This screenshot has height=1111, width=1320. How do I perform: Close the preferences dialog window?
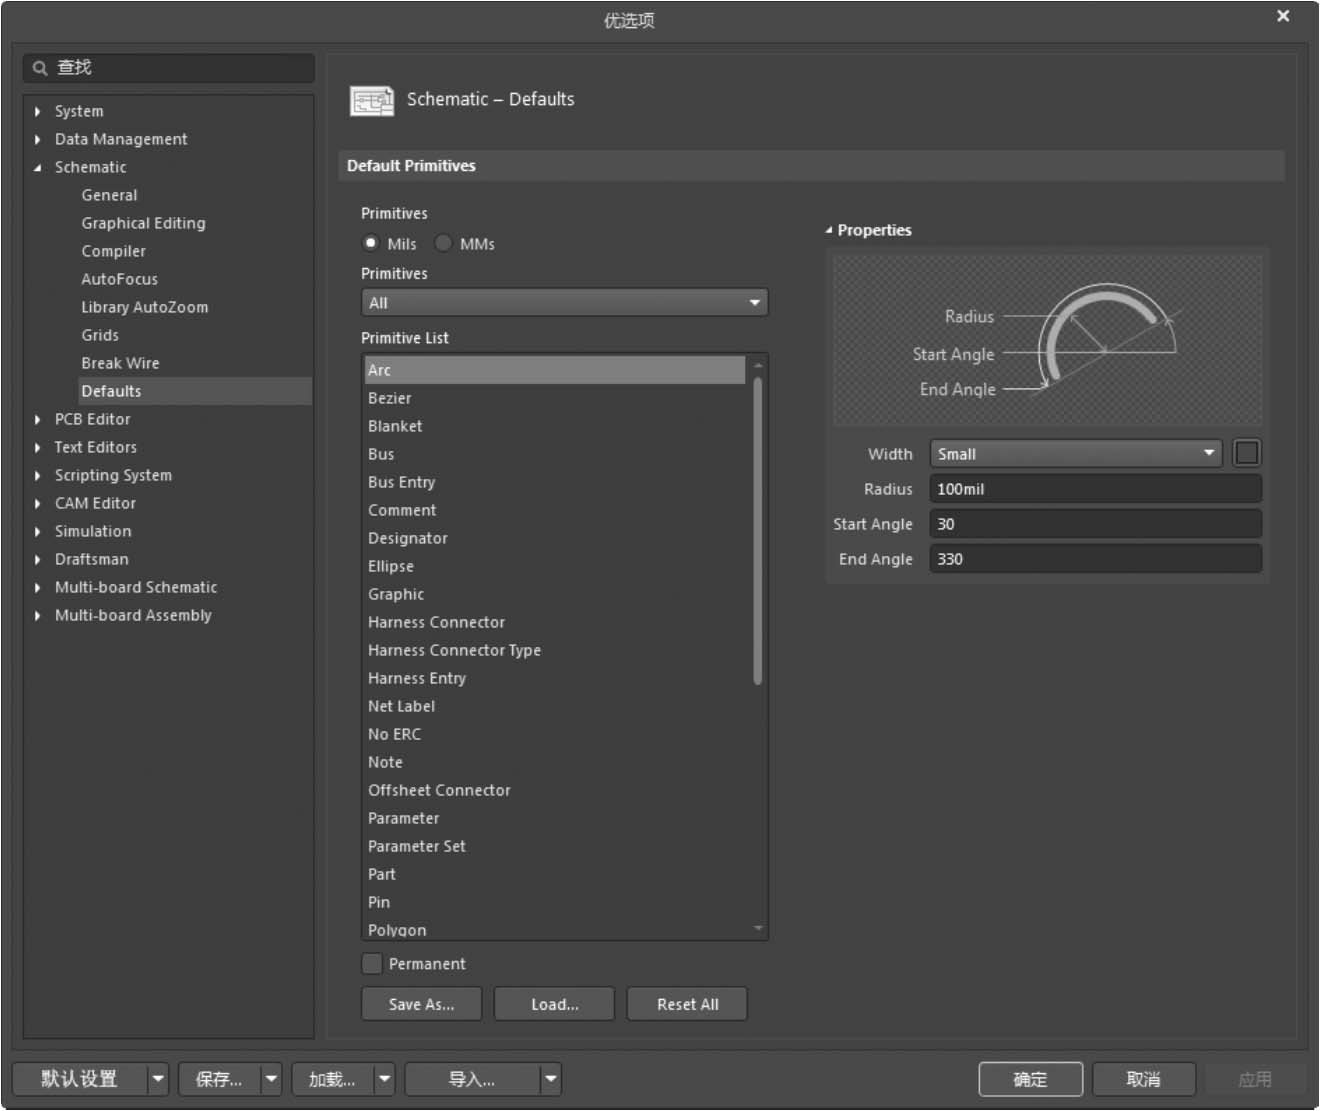click(x=1283, y=16)
